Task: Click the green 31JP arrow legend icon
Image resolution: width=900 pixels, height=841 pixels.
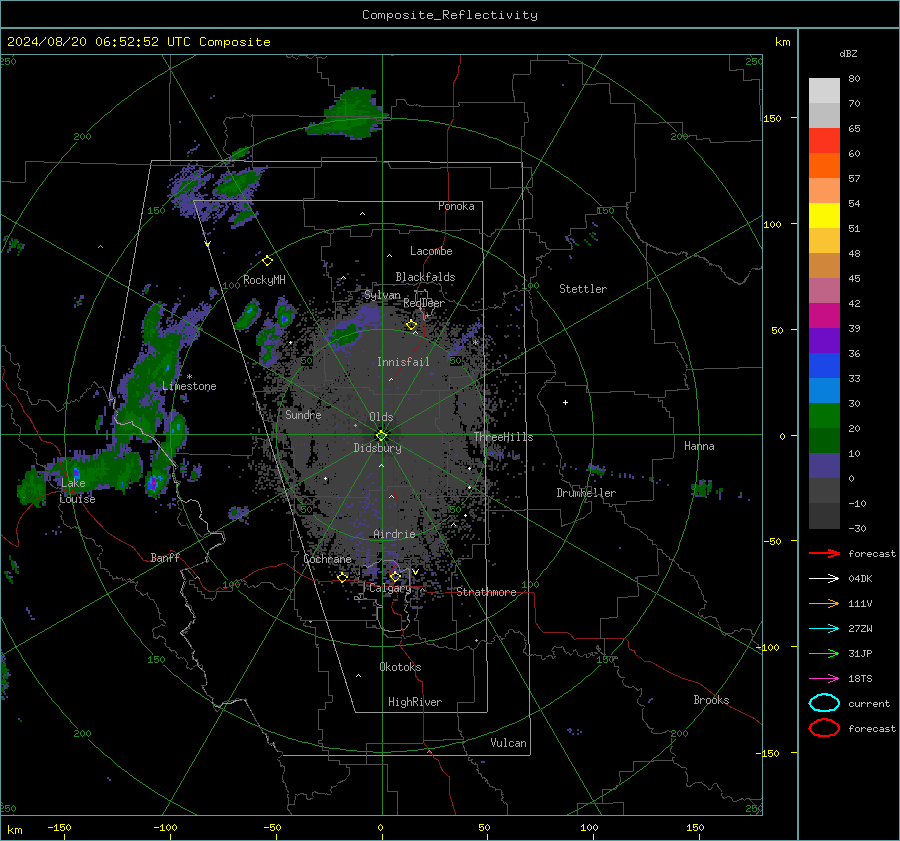Action: pyautogui.click(x=824, y=653)
